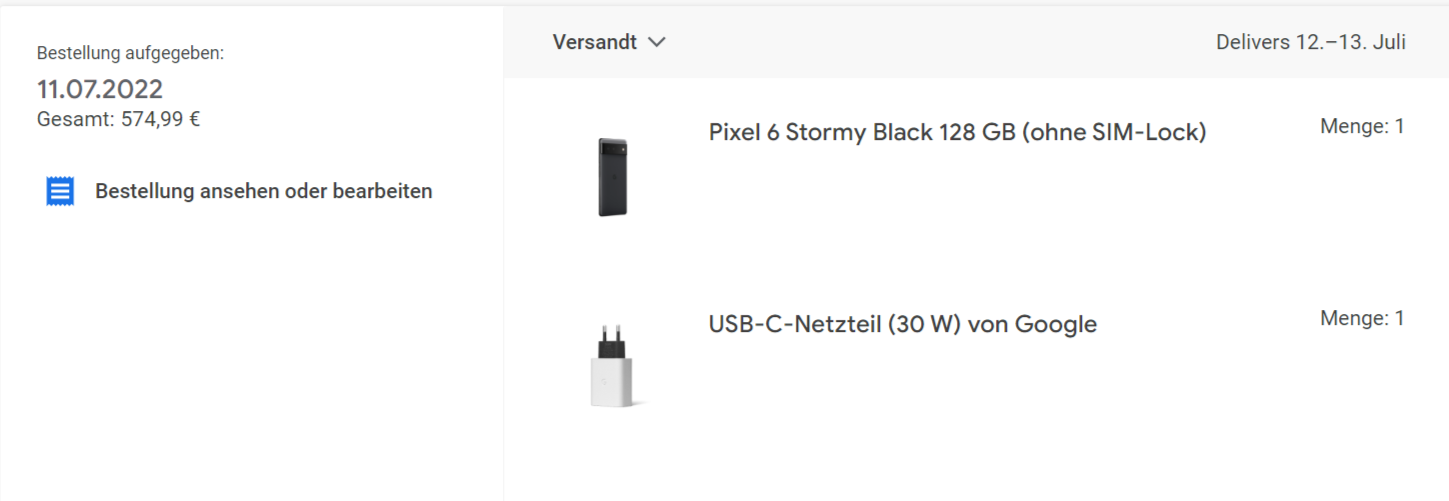Viewport: 1449px width, 501px height.
Task: Click the grey shipment header bar
Action: point(976,42)
